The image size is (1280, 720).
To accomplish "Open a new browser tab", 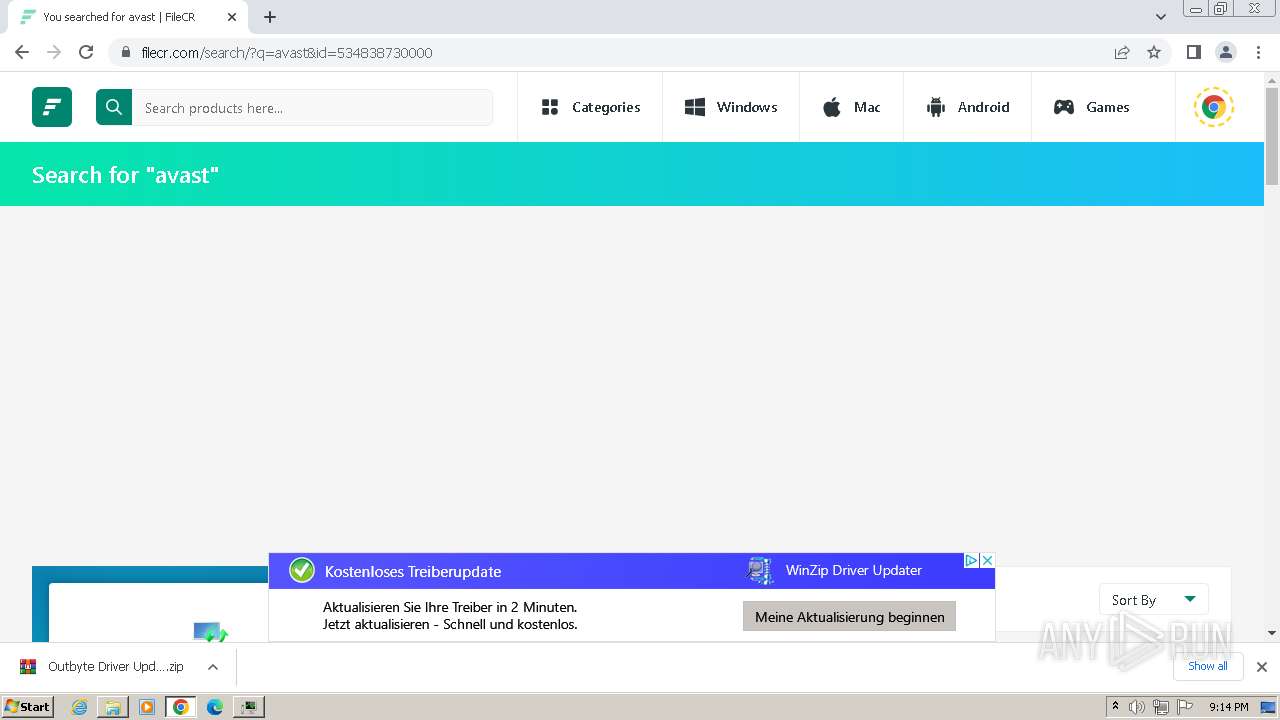I will coord(270,17).
